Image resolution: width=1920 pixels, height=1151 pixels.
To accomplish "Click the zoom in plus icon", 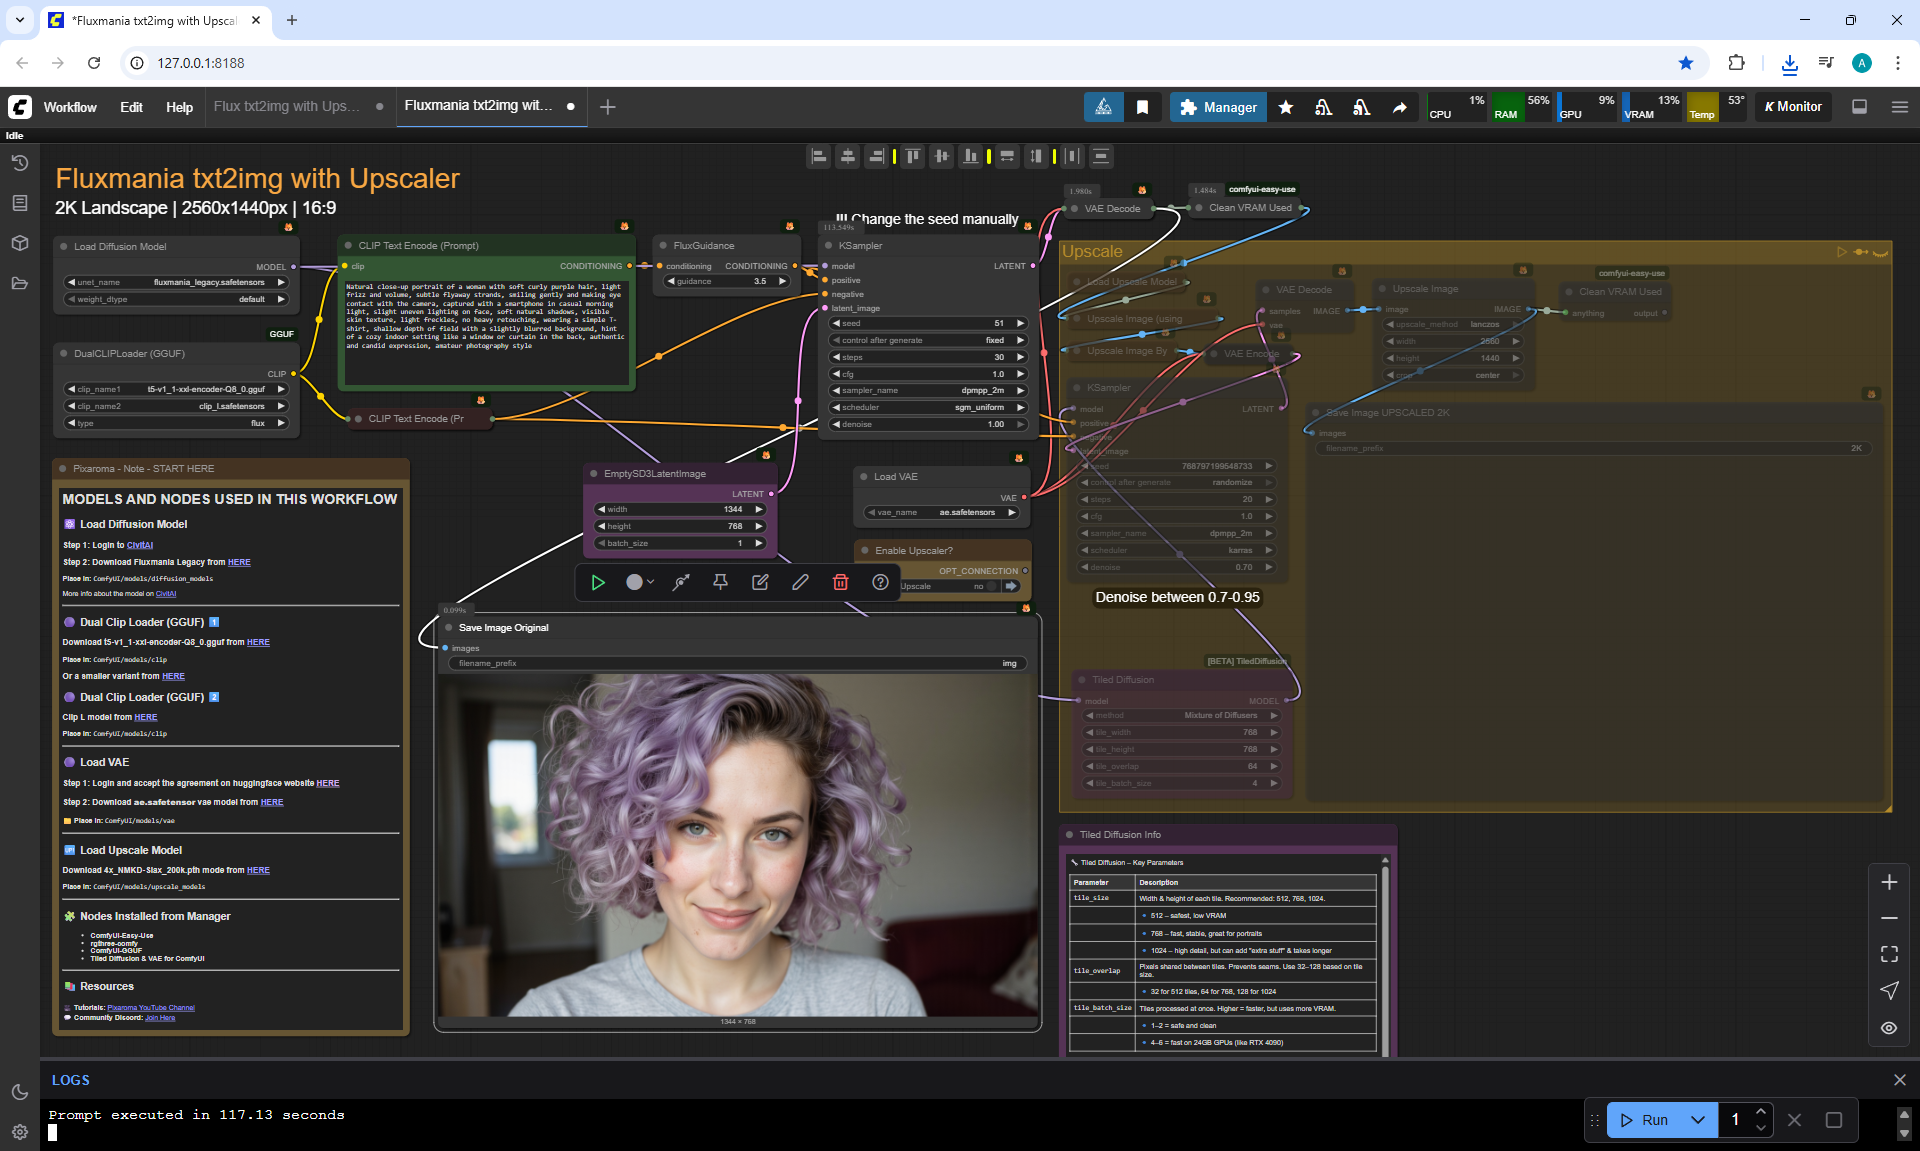I will click(x=1889, y=882).
